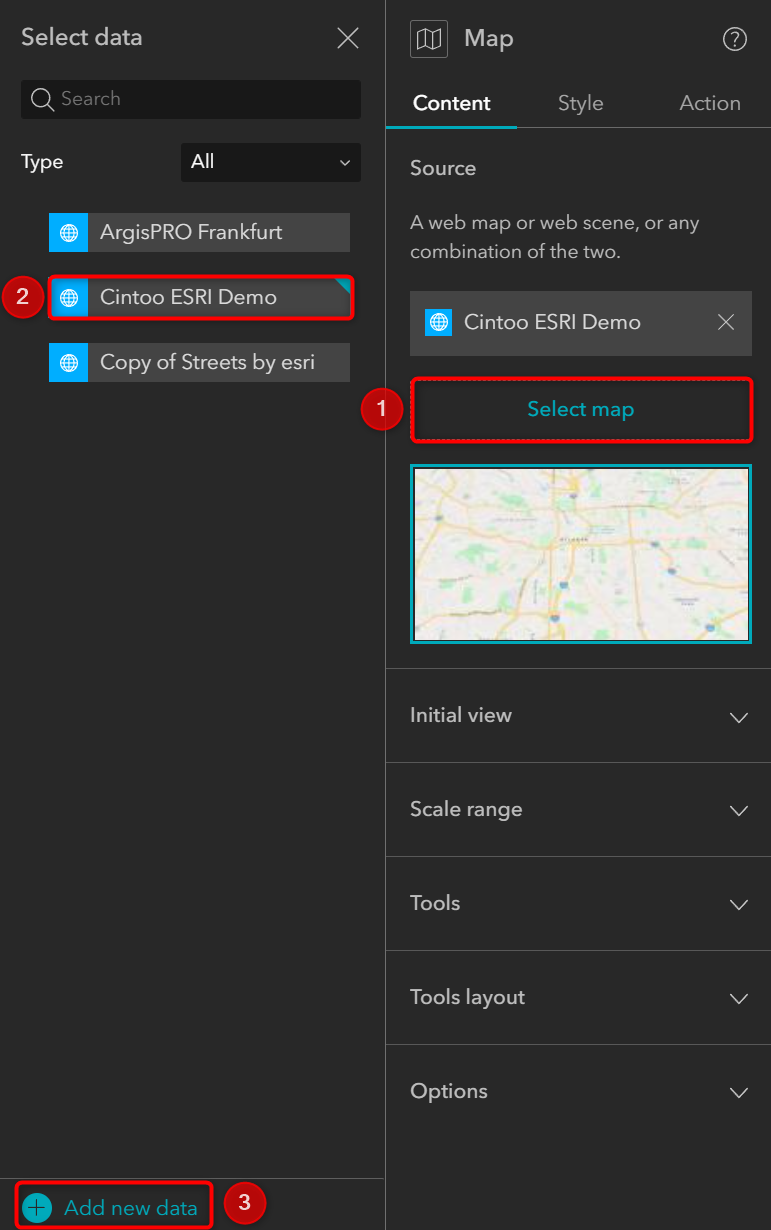This screenshot has width=771, height=1230.
Task: Click the Select map button
Action: coord(581,409)
